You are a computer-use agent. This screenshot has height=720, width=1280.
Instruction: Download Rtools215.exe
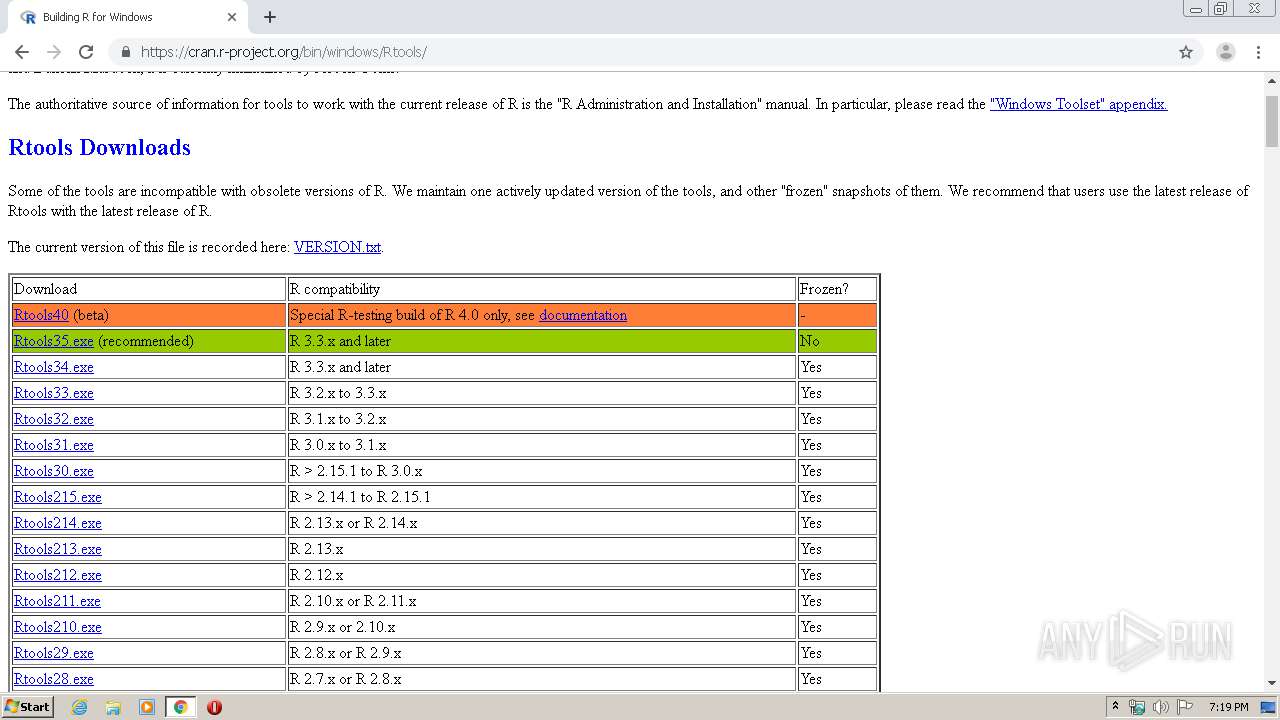pyautogui.click(x=58, y=497)
